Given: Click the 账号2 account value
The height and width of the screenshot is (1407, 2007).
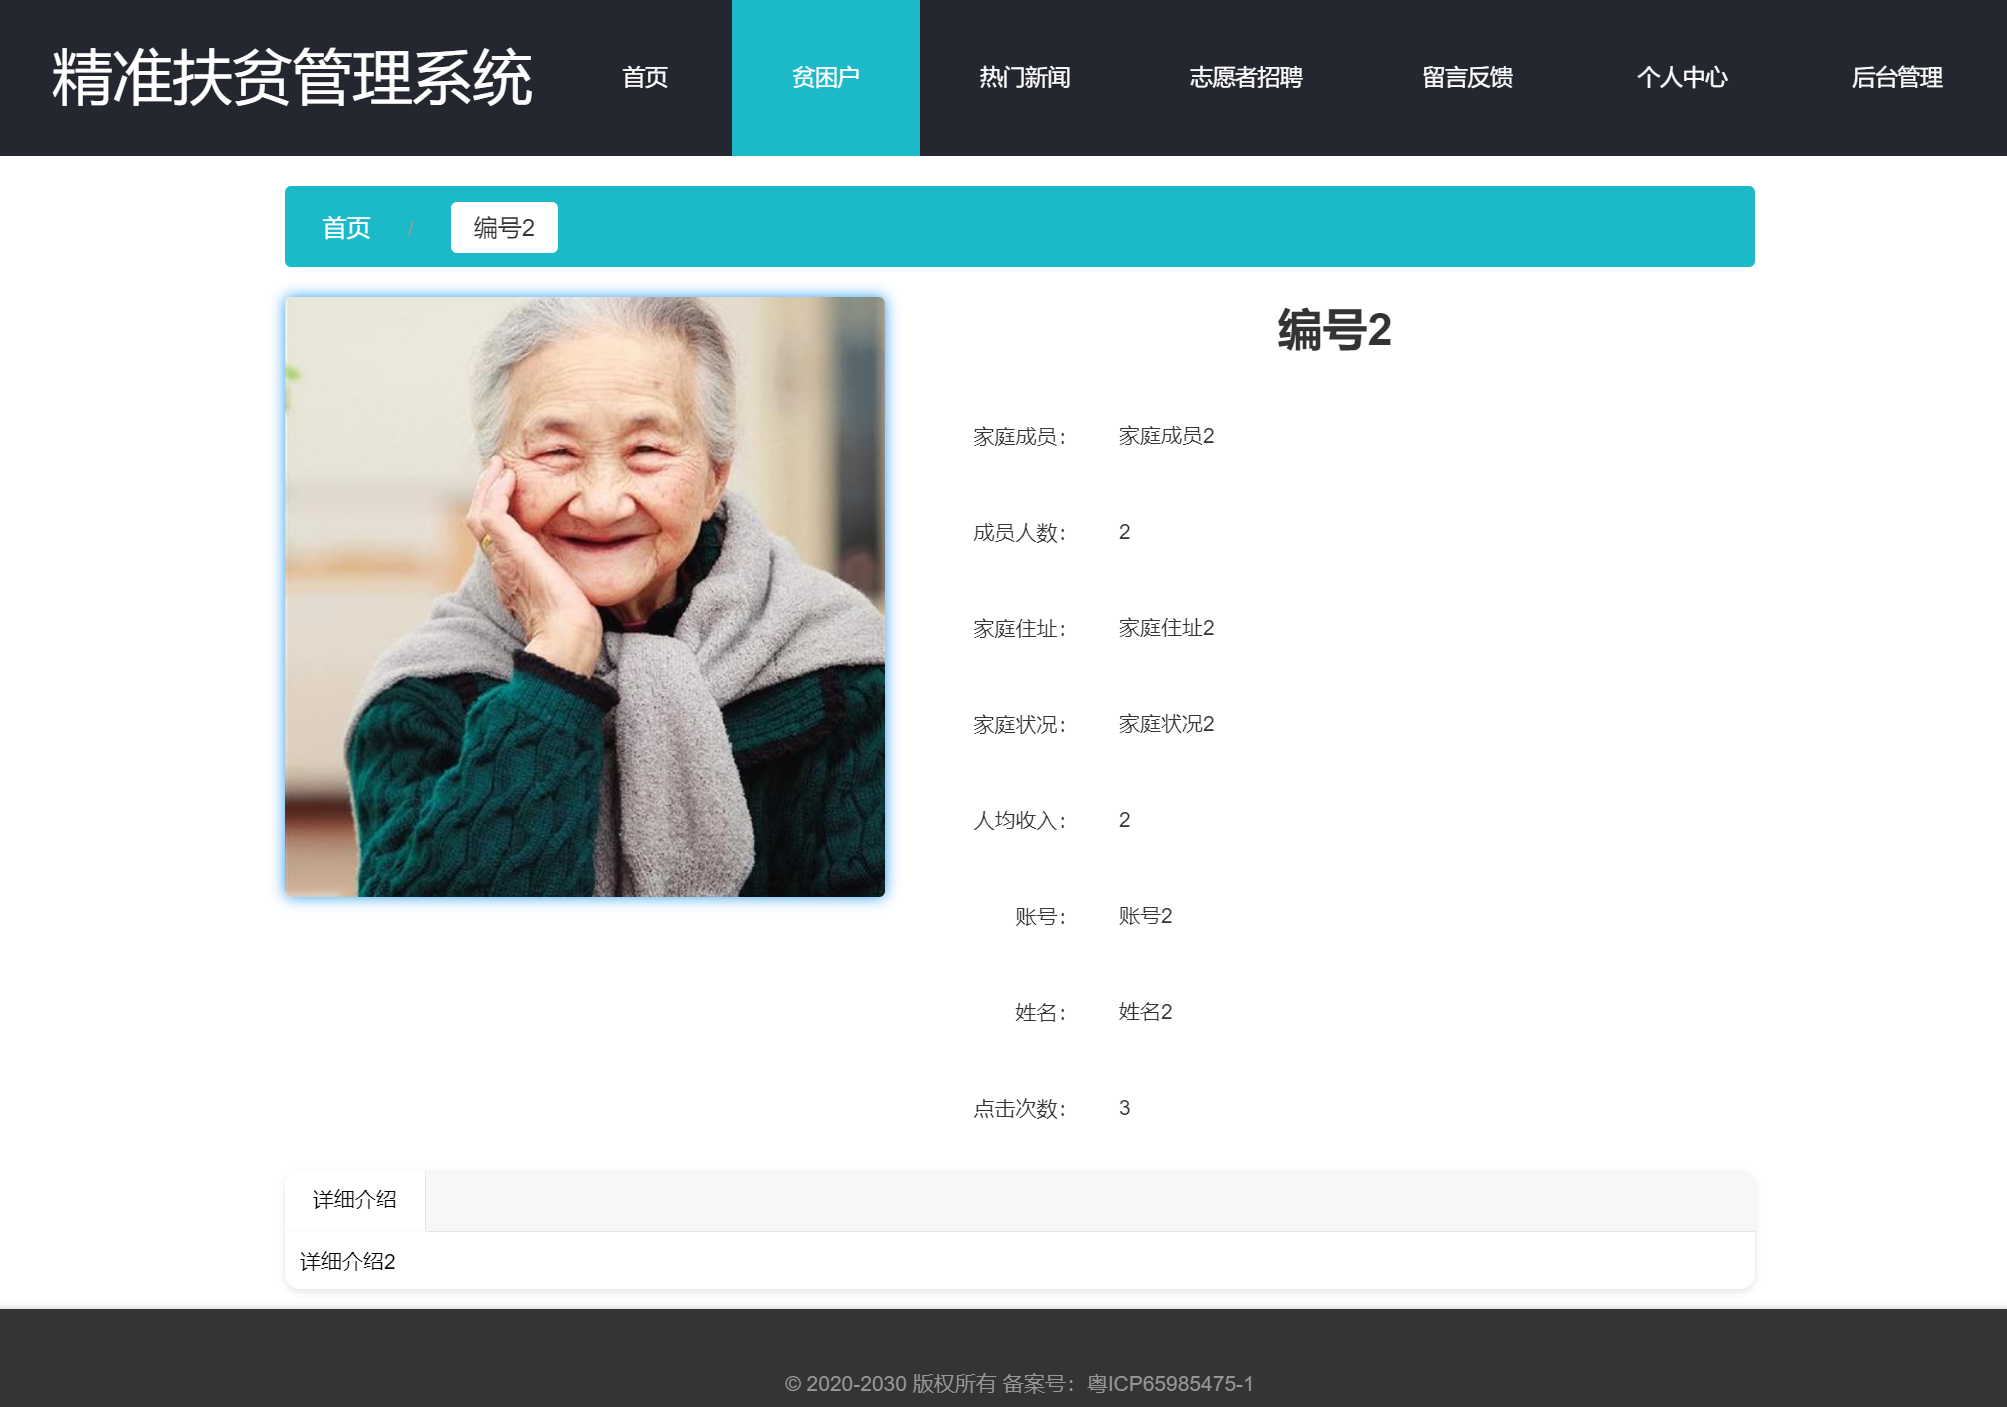Looking at the screenshot, I should (x=1145, y=916).
